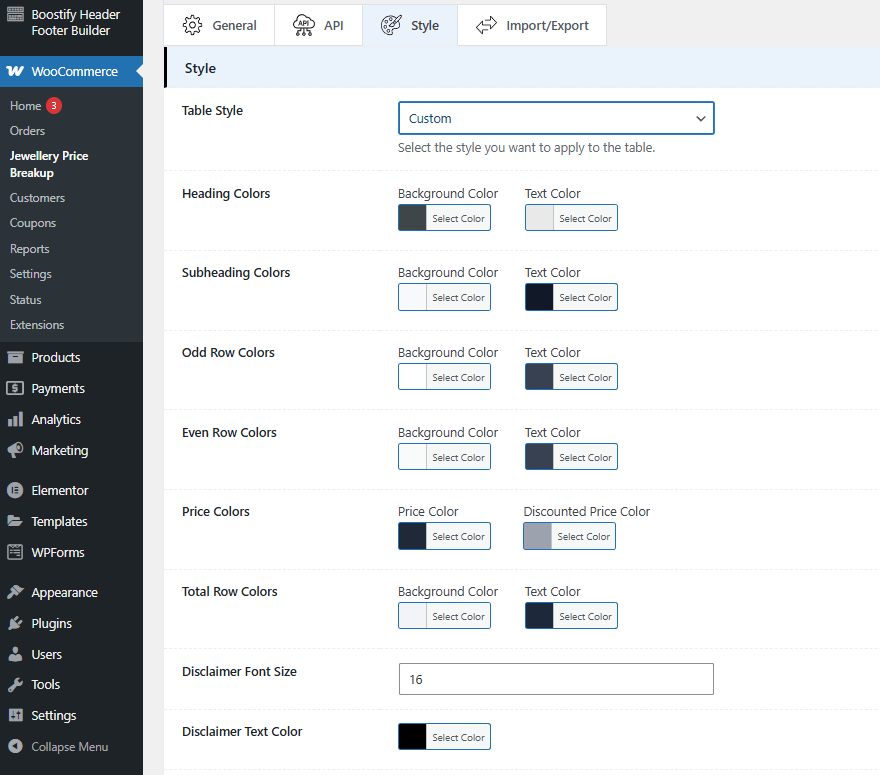
Task: Click the Users person icon
Action: coord(15,654)
